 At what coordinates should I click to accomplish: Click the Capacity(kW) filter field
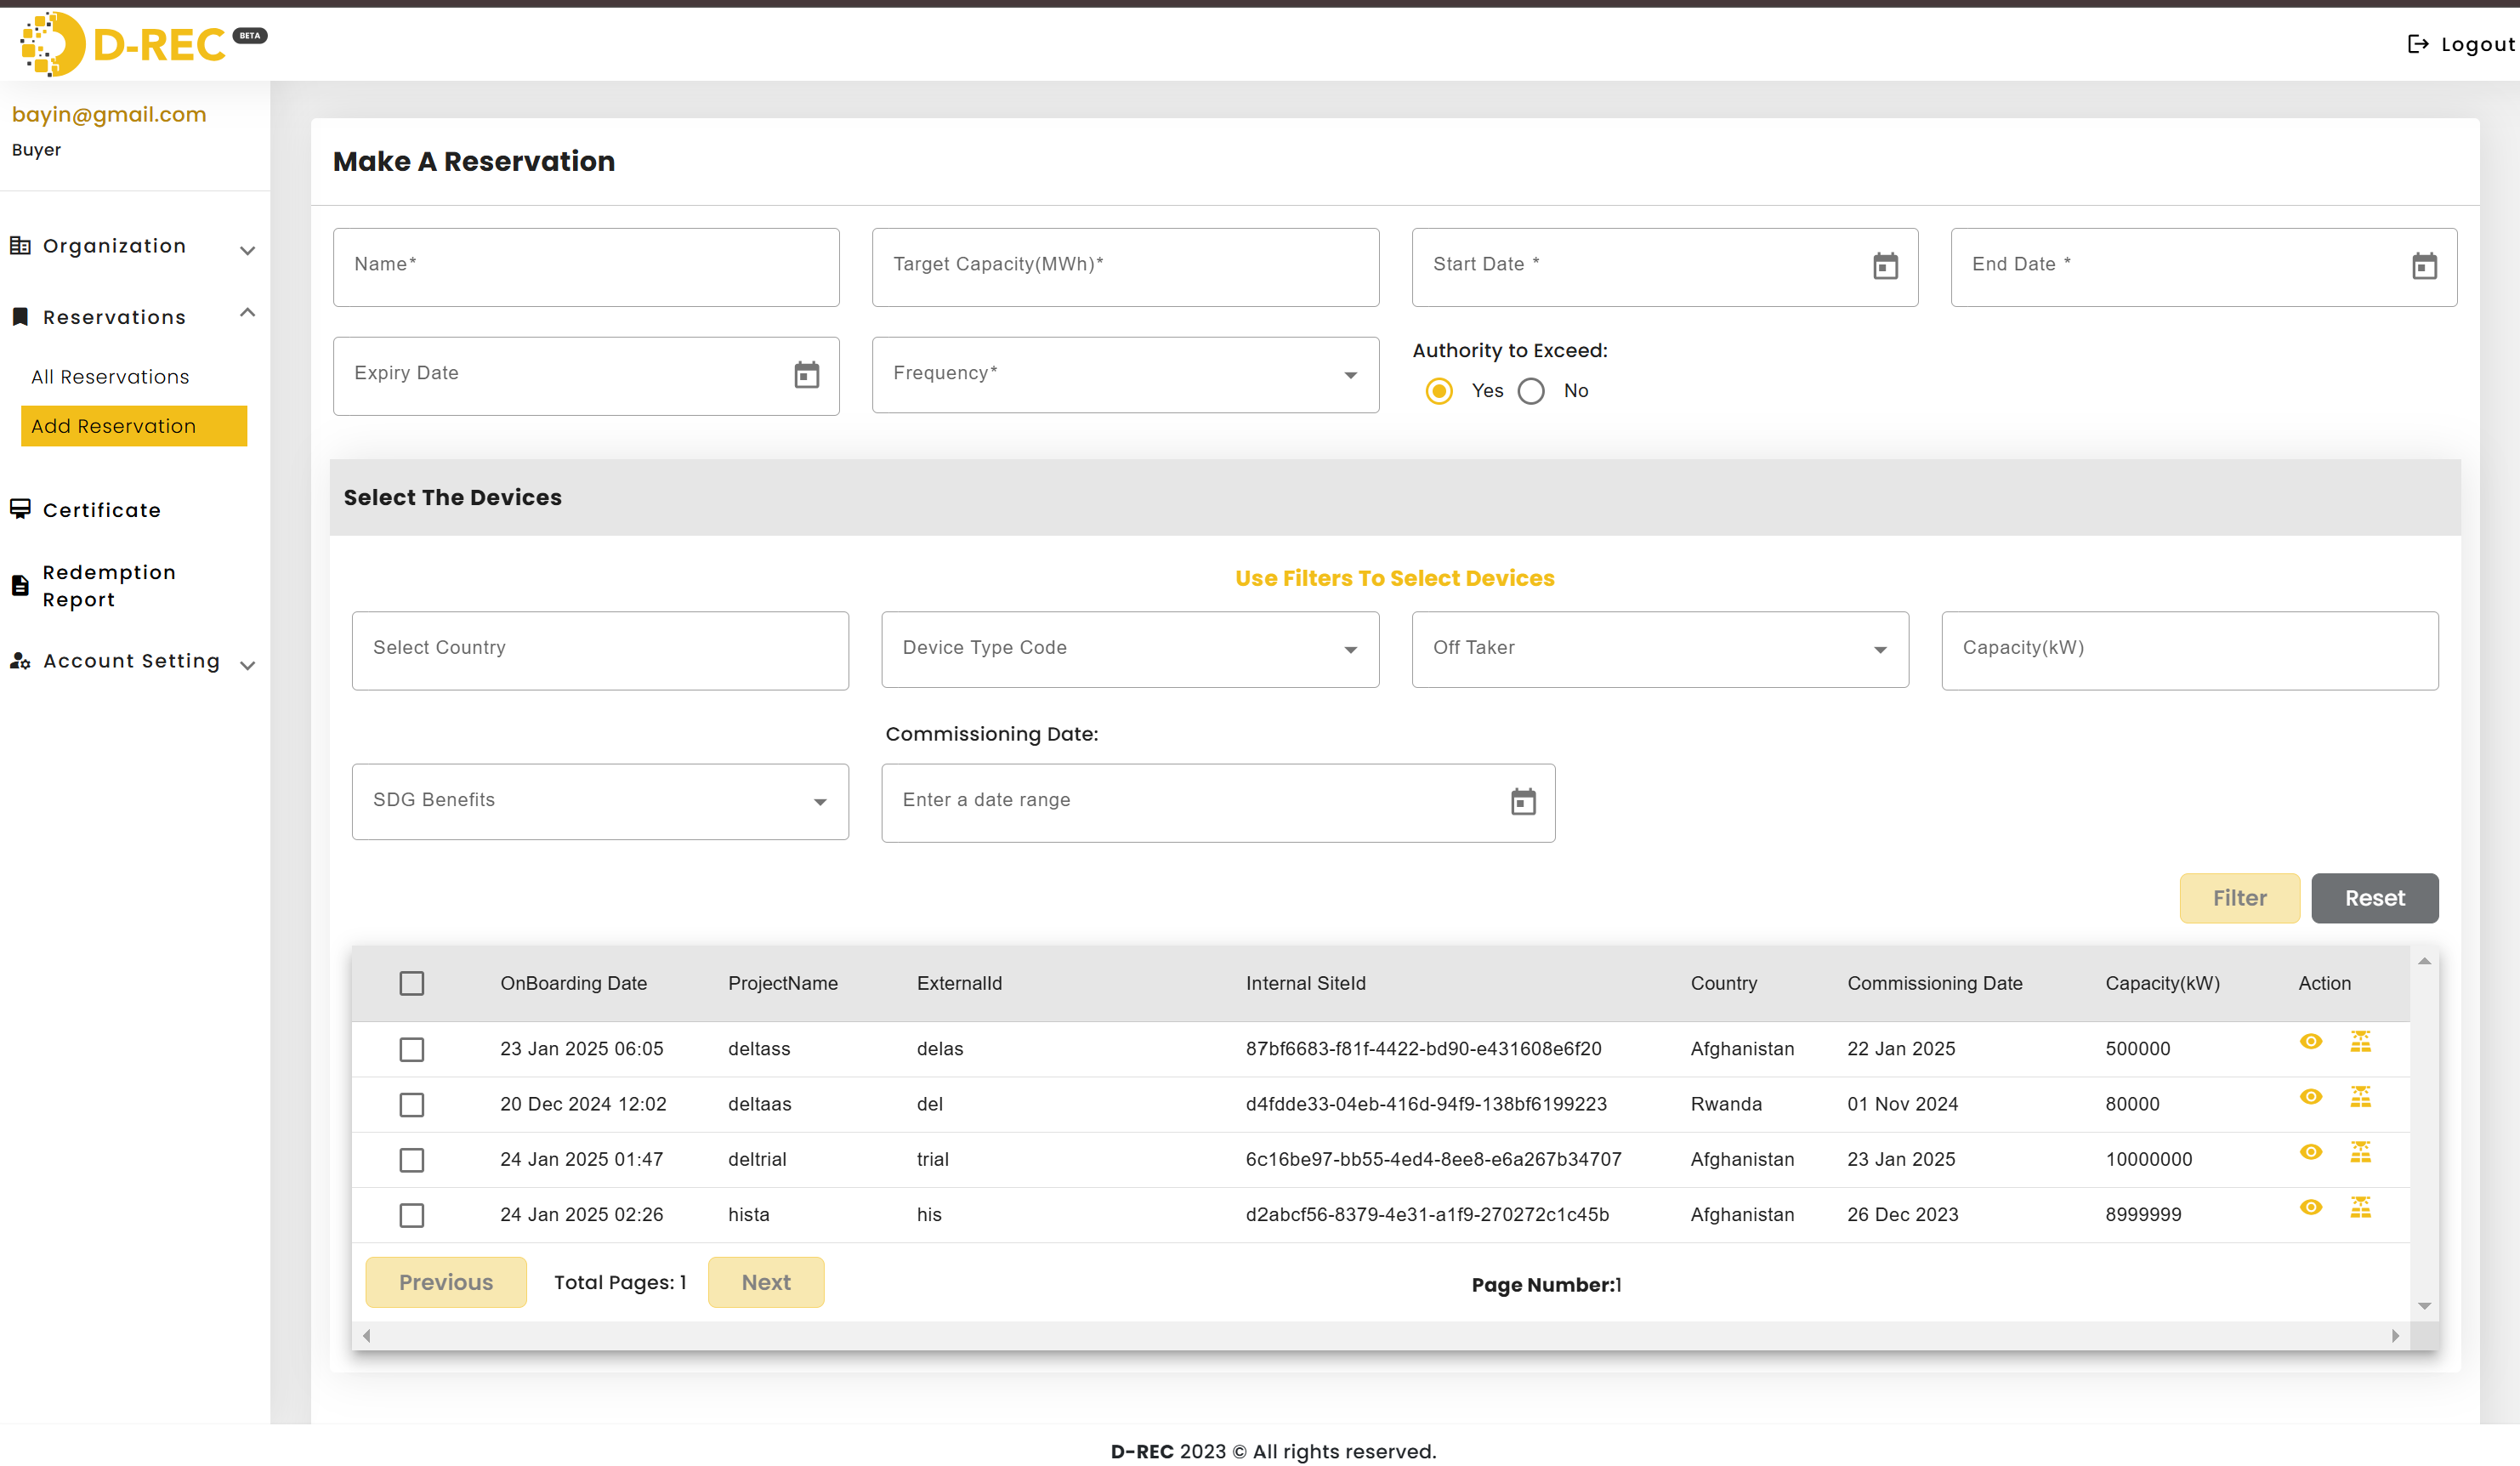point(2190,651)
